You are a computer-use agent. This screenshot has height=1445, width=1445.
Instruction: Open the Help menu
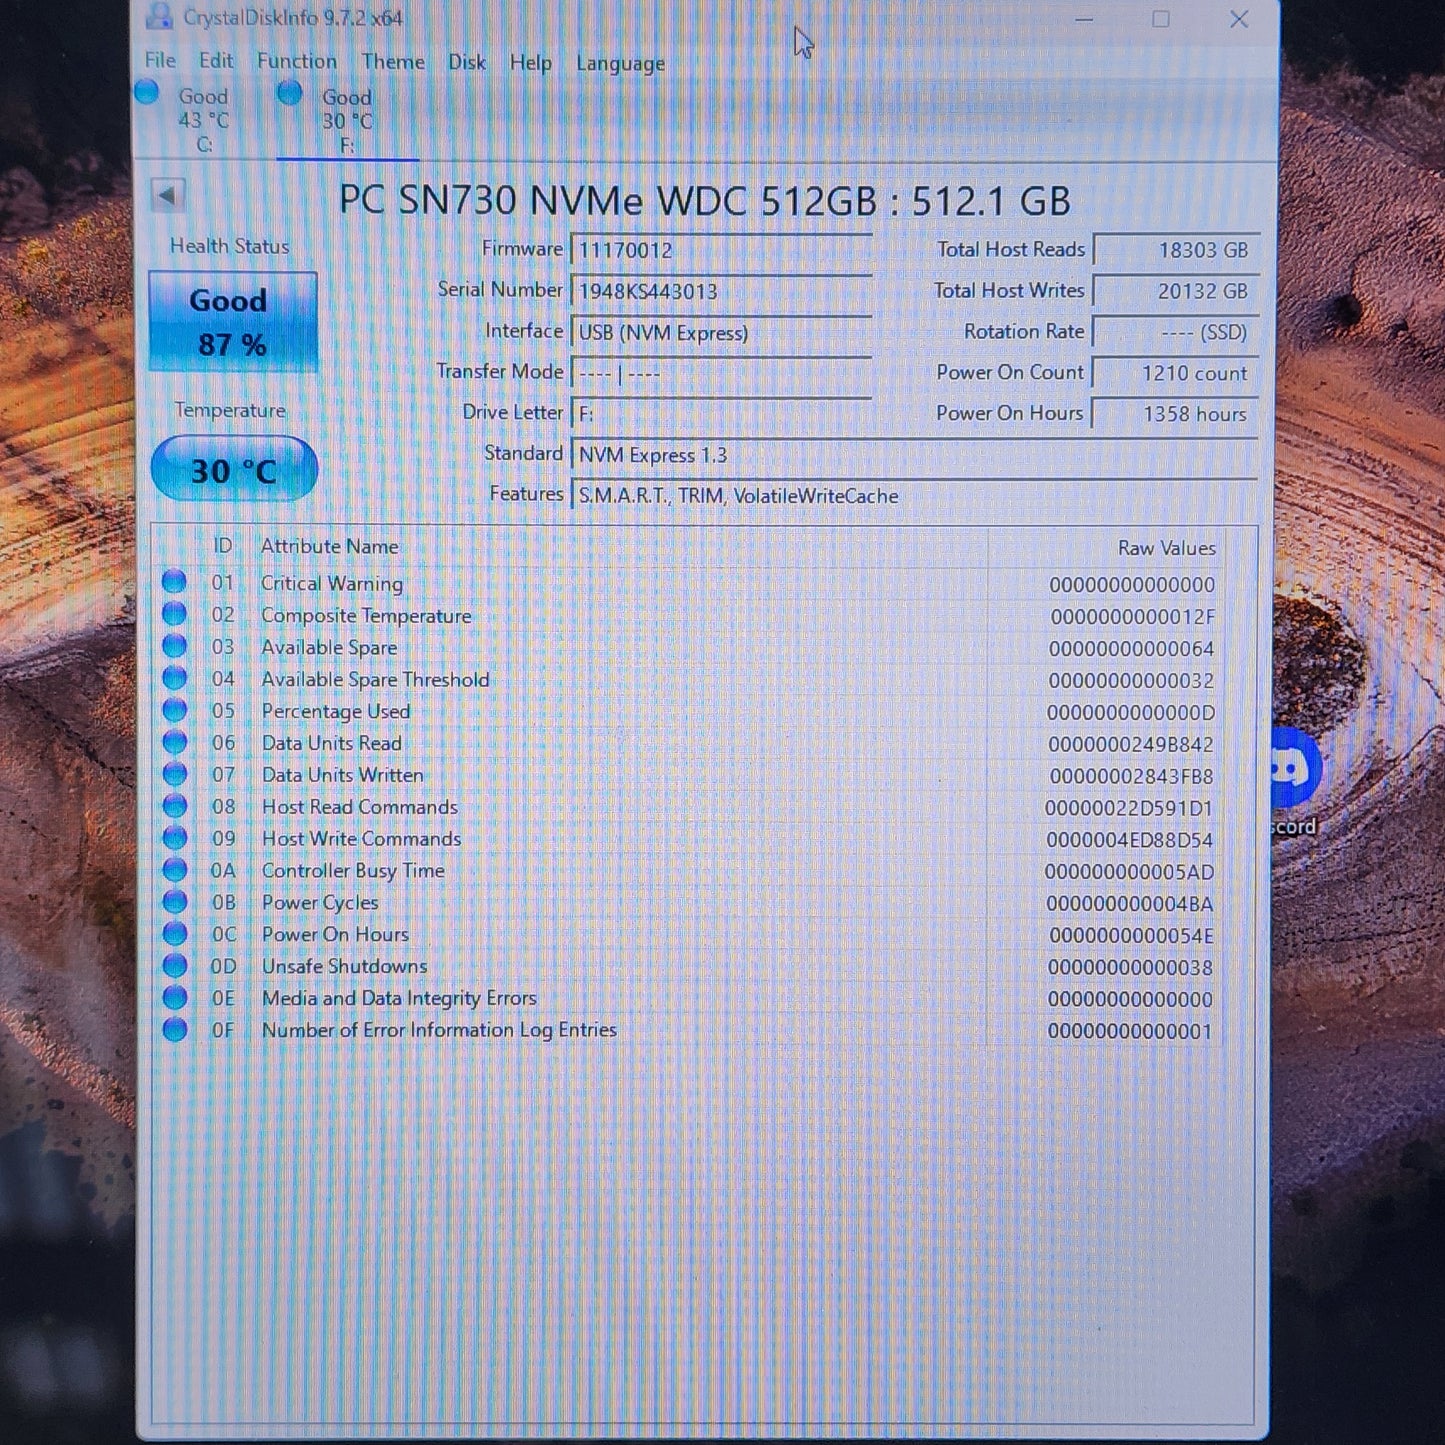(530, 63)
